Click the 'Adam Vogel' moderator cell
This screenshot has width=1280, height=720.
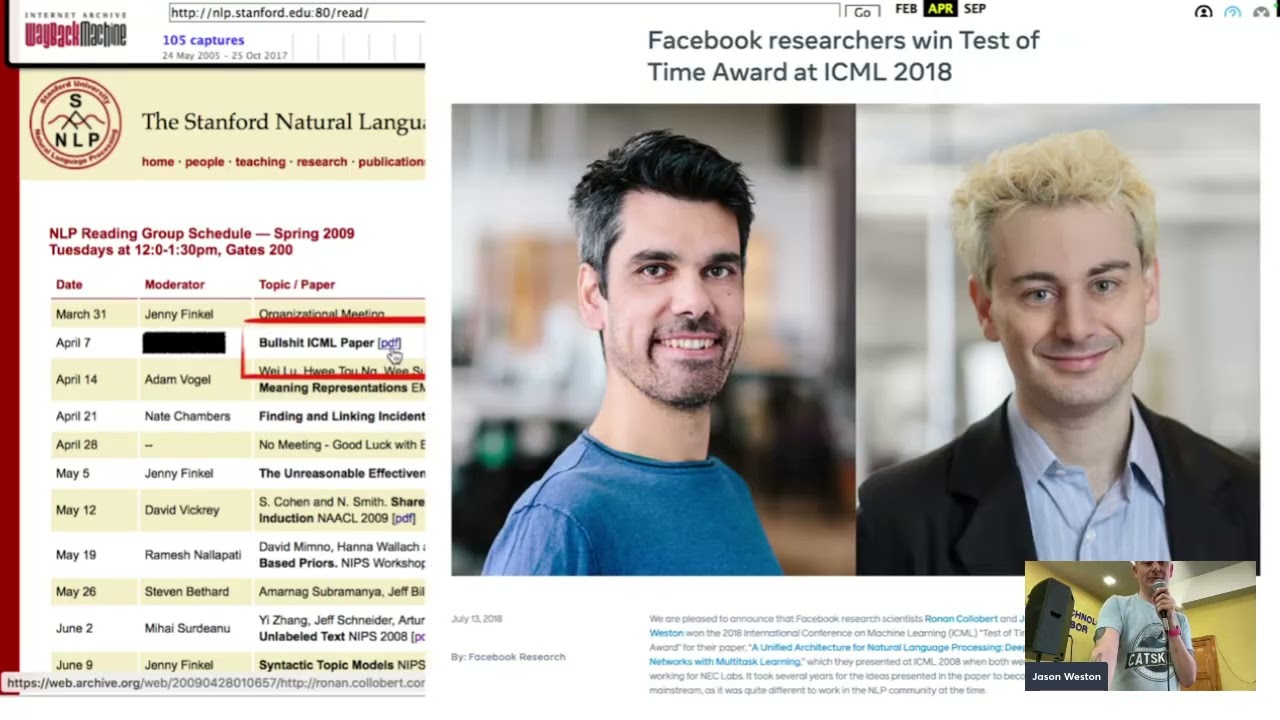(x=177, y=380)
